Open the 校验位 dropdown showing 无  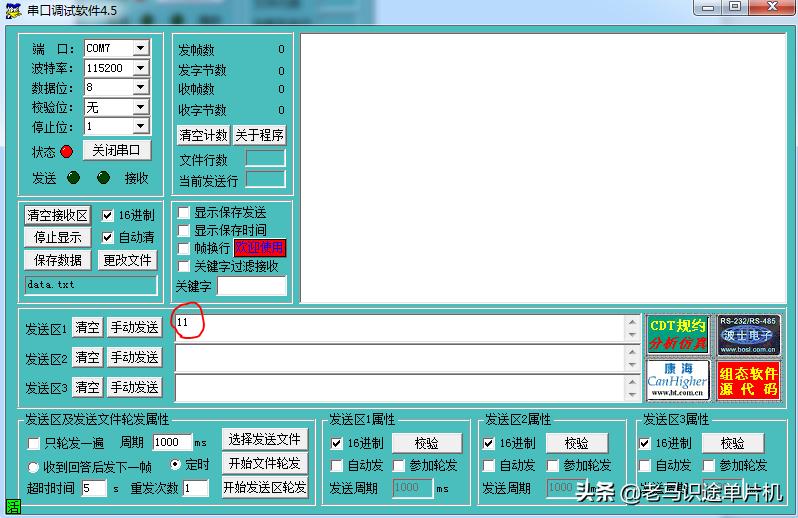(140, 107)
